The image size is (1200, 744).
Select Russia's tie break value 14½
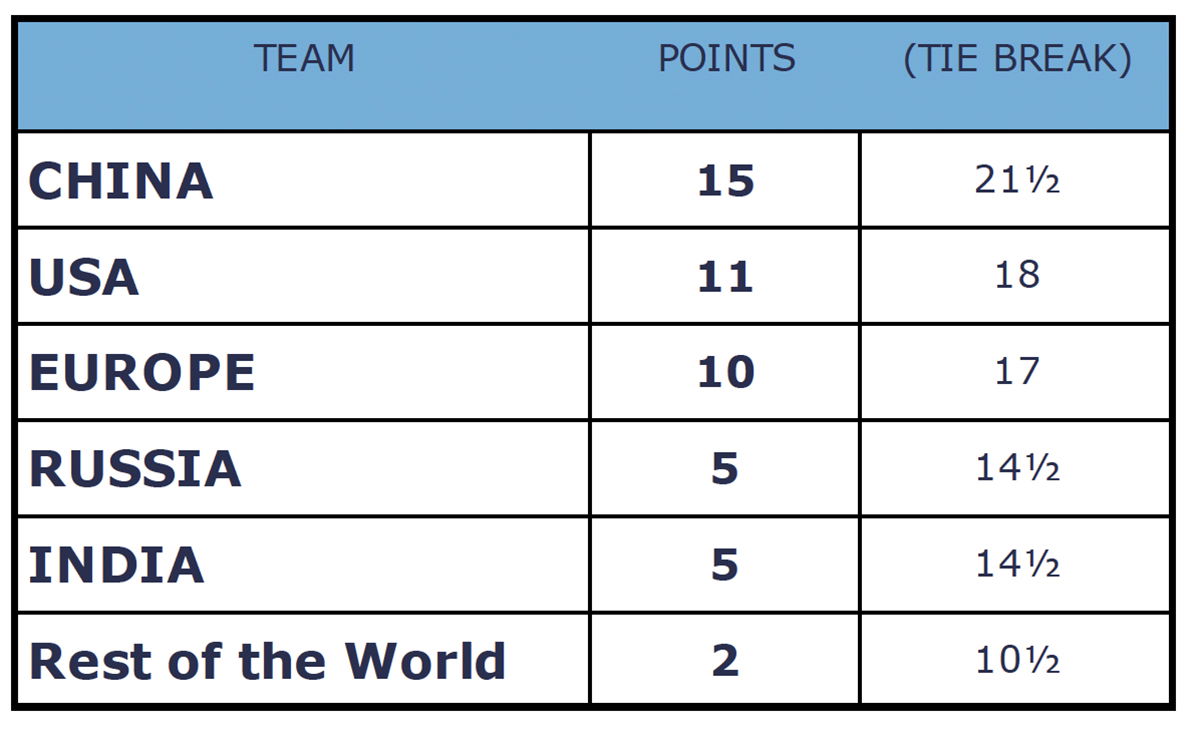(x=1016, y=468)
